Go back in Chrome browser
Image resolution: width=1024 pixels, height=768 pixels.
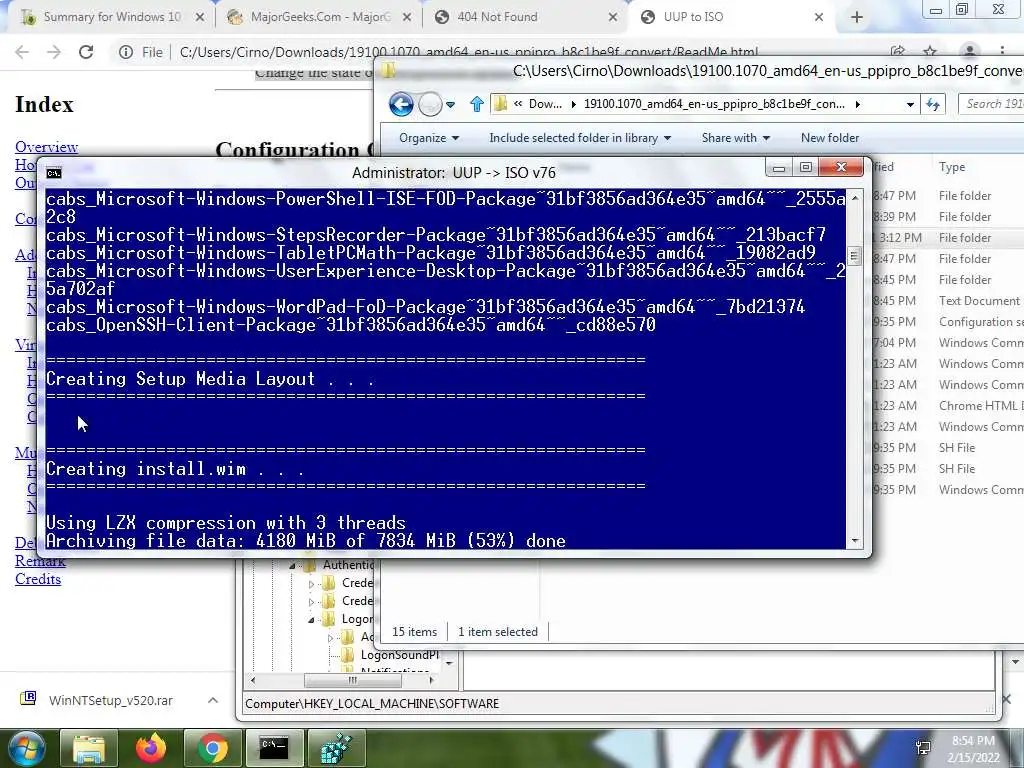click(x=22, y=52)
